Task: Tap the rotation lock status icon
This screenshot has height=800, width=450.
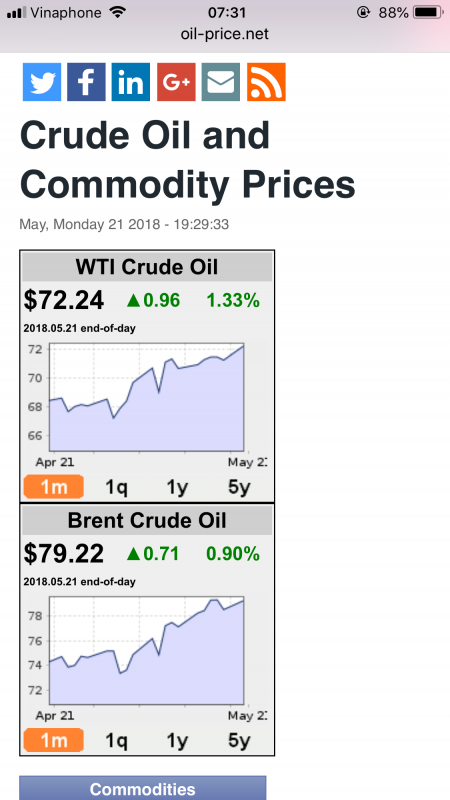Action: click(363, 13)
